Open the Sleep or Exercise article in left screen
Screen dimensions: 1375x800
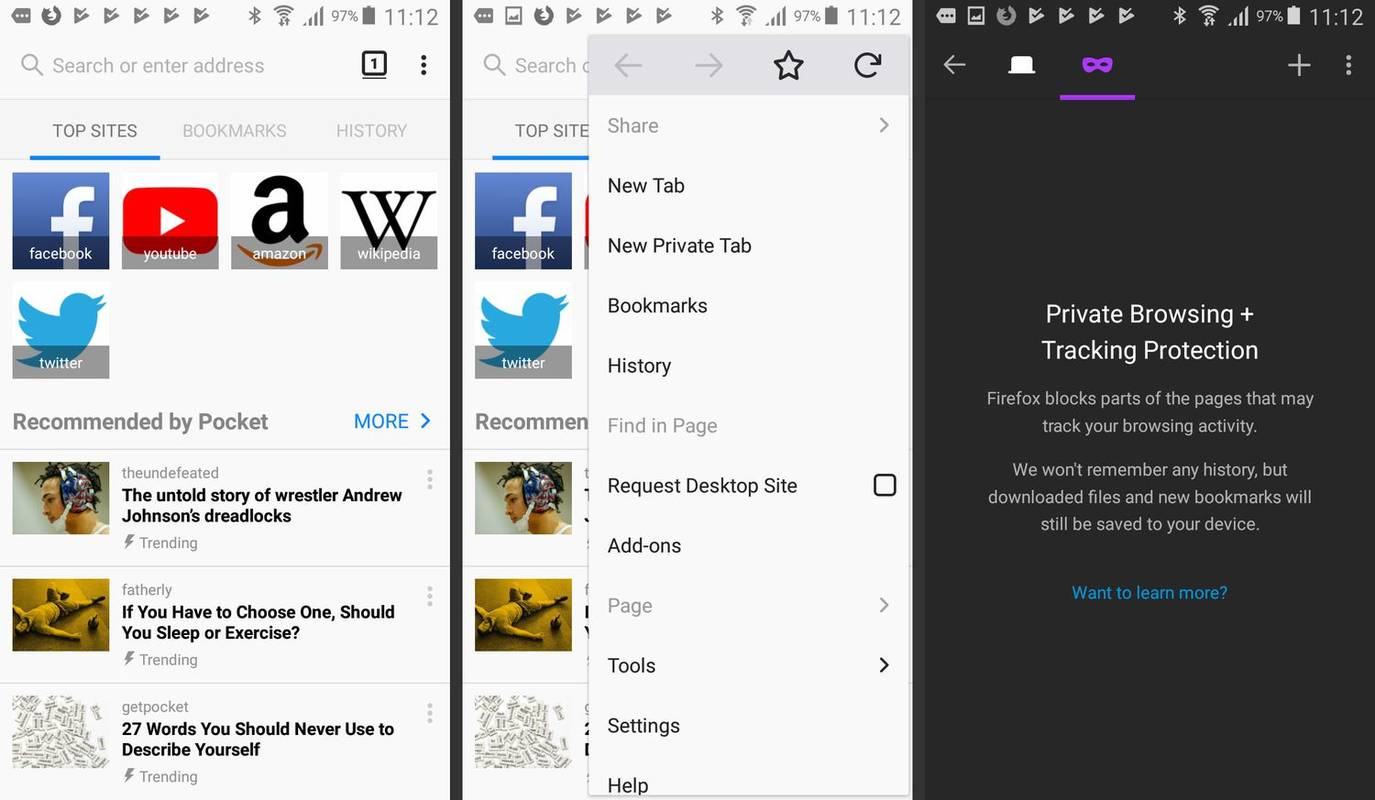coord(258,622)
